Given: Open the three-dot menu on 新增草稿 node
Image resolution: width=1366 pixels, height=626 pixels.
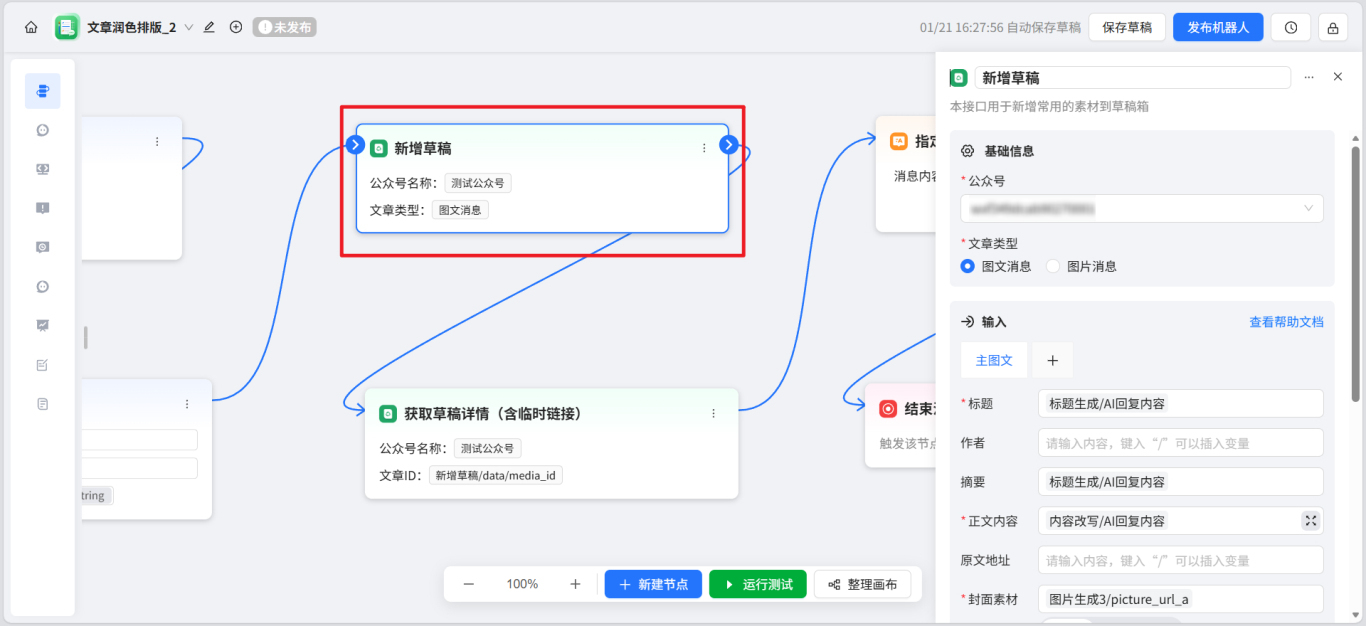Looking at the screenshot, I should click(x=703, y=147).
